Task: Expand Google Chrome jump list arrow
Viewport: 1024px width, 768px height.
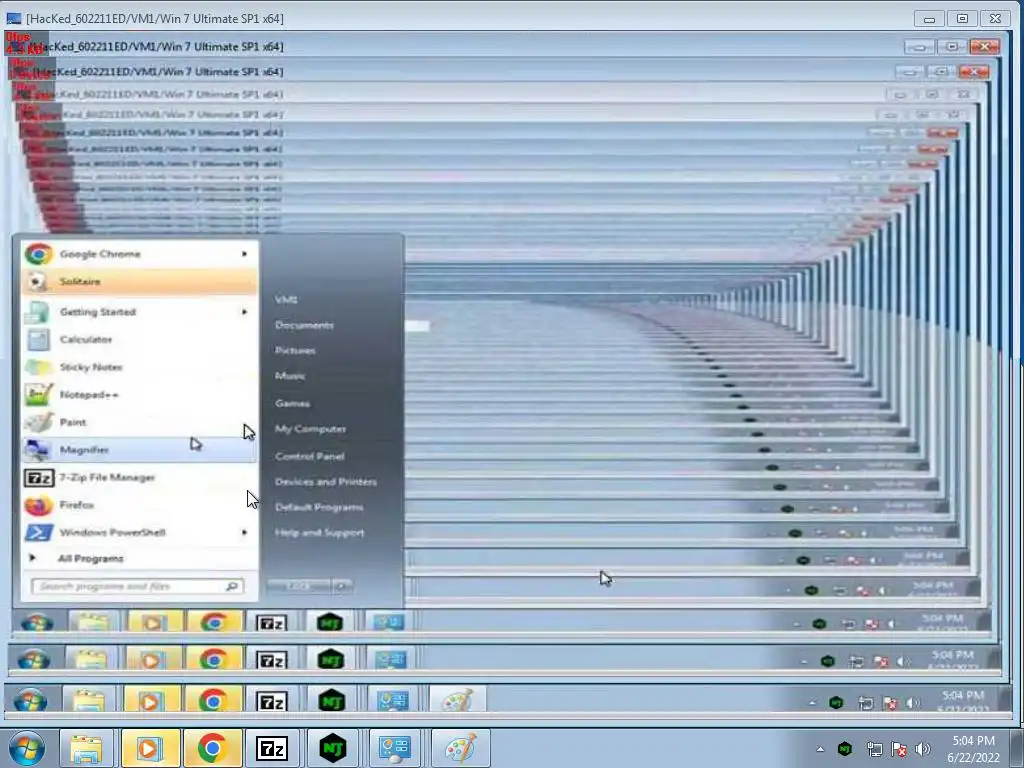Action: pyautogui.click(x=244, y=253)
